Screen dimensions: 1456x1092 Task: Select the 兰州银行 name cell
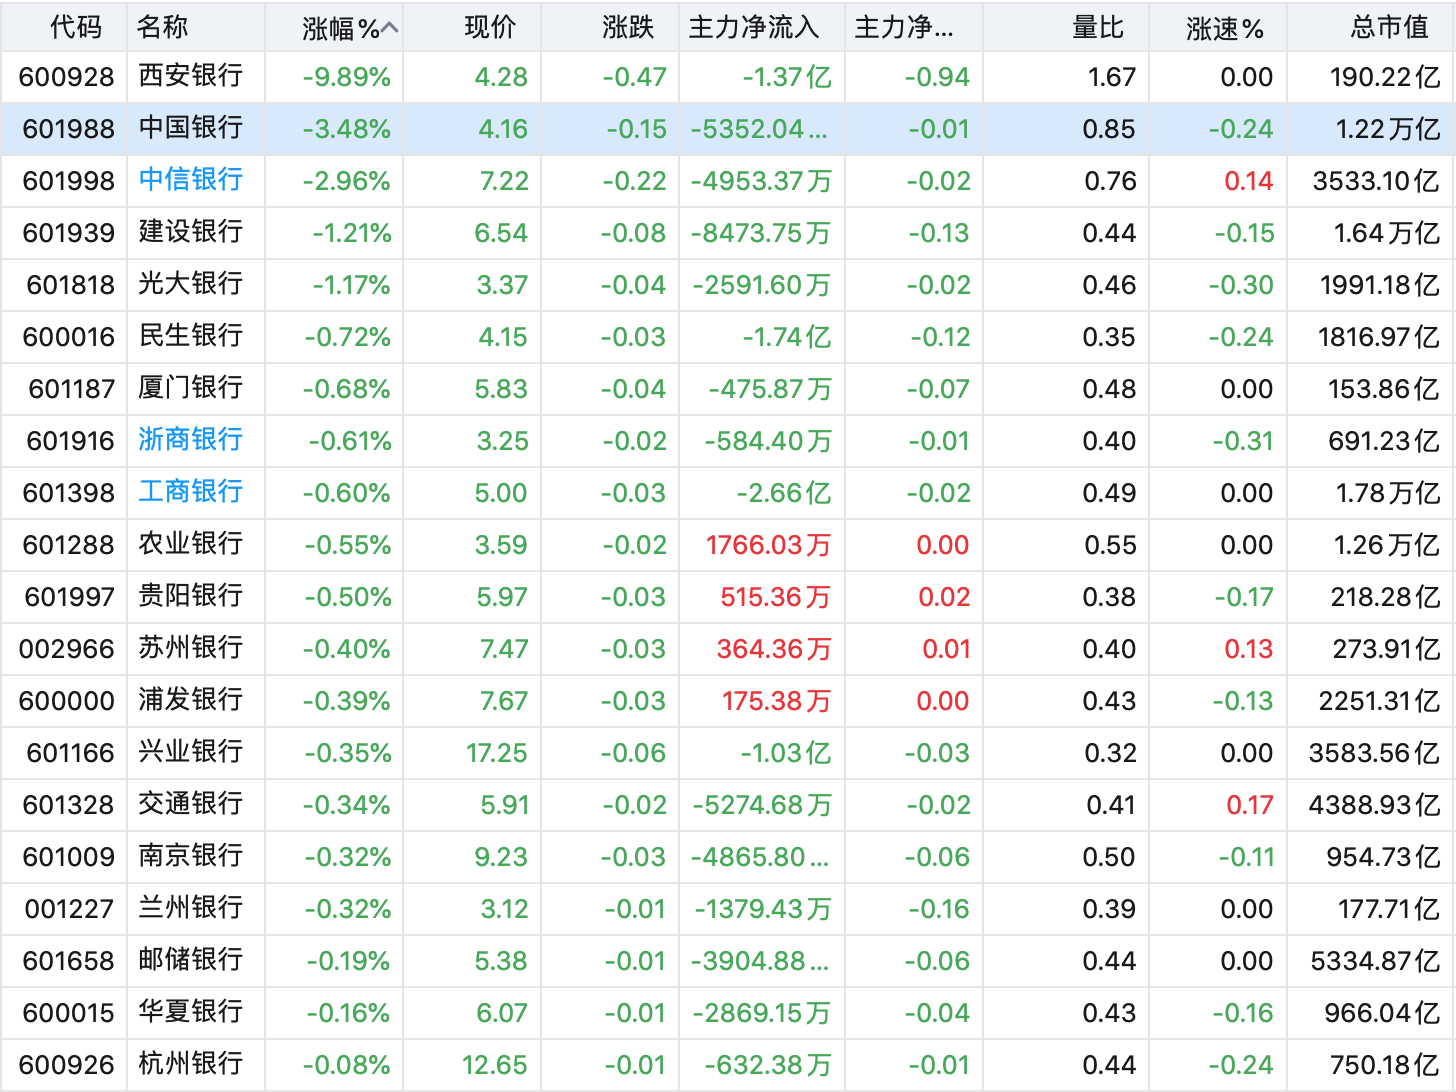(190, 908)
